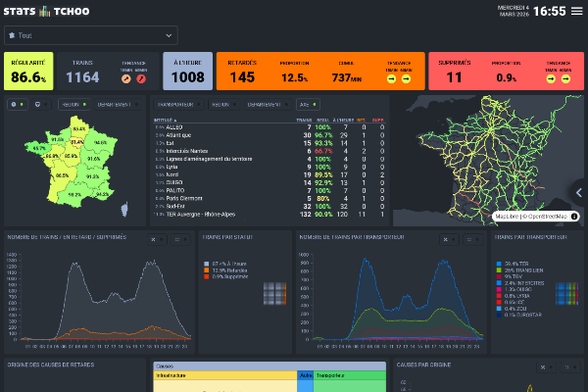Click second yellow trend arrow in Retardés card
The height and width of the screenshot is (392, 588).
tap(406, 79)
